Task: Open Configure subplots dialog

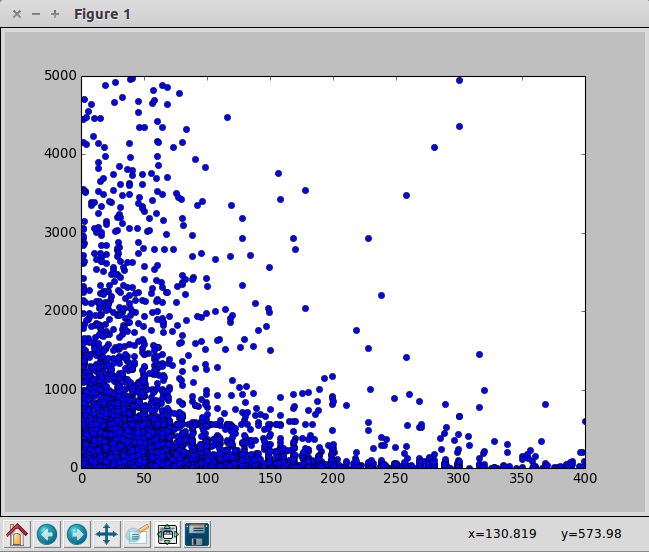Action: pyautogui.click(x=167, y=534)
